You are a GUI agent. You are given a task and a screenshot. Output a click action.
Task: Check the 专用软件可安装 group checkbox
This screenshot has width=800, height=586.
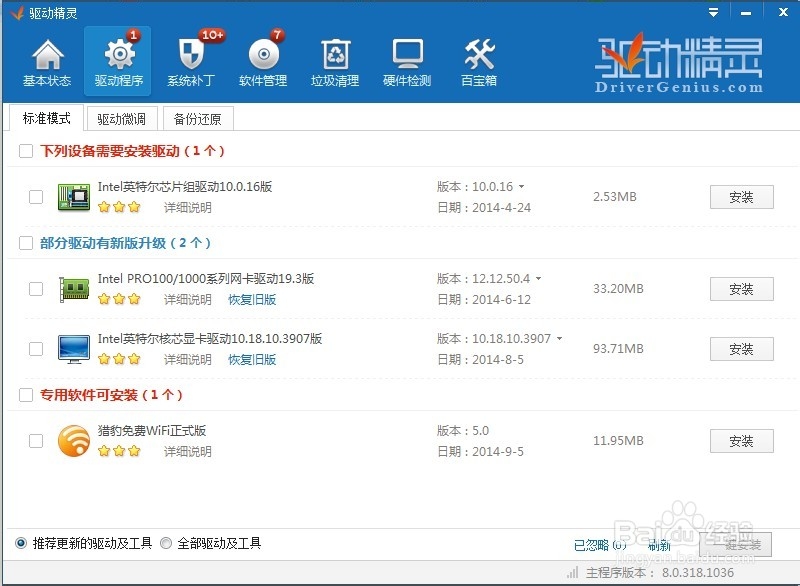(26, 395)
